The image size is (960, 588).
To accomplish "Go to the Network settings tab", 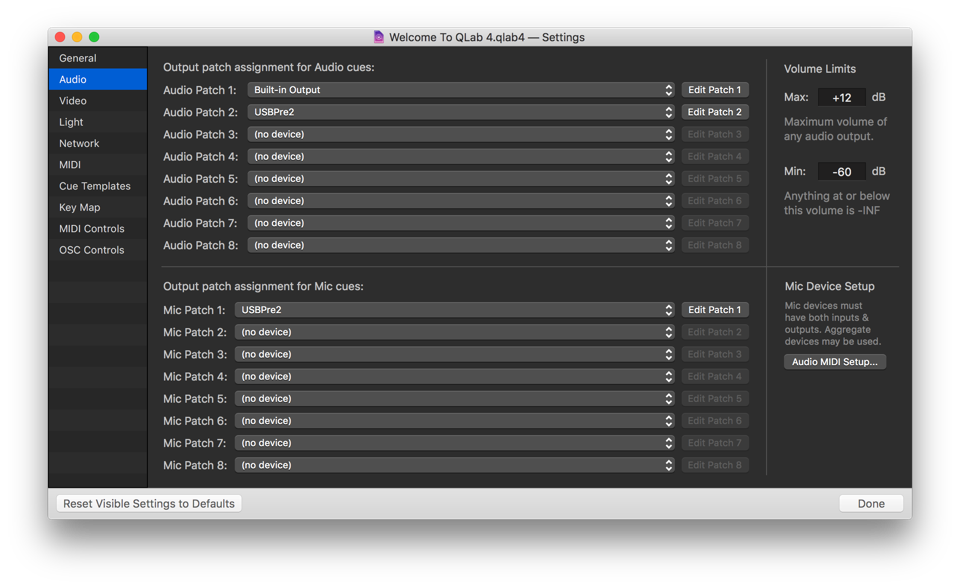I will tap(79, 143).
